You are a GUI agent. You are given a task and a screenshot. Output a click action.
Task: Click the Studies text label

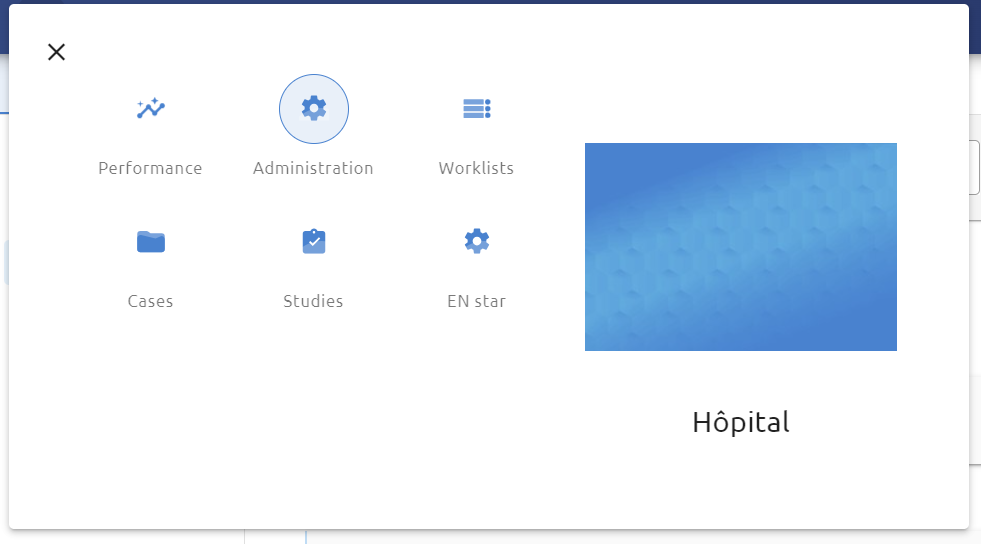[x=313, y=301]
